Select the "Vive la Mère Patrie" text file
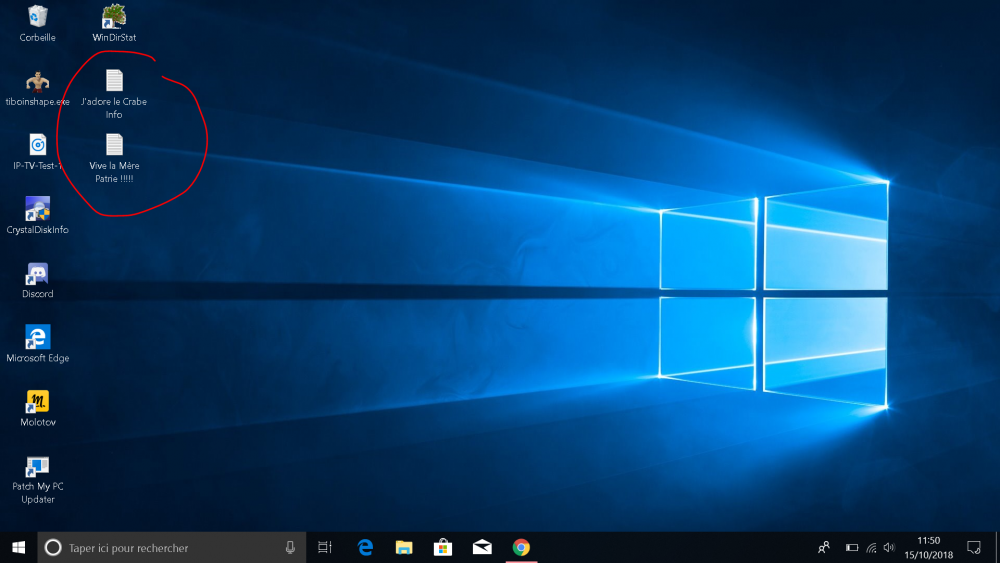 pyautogui.click(x=114, y=146)
